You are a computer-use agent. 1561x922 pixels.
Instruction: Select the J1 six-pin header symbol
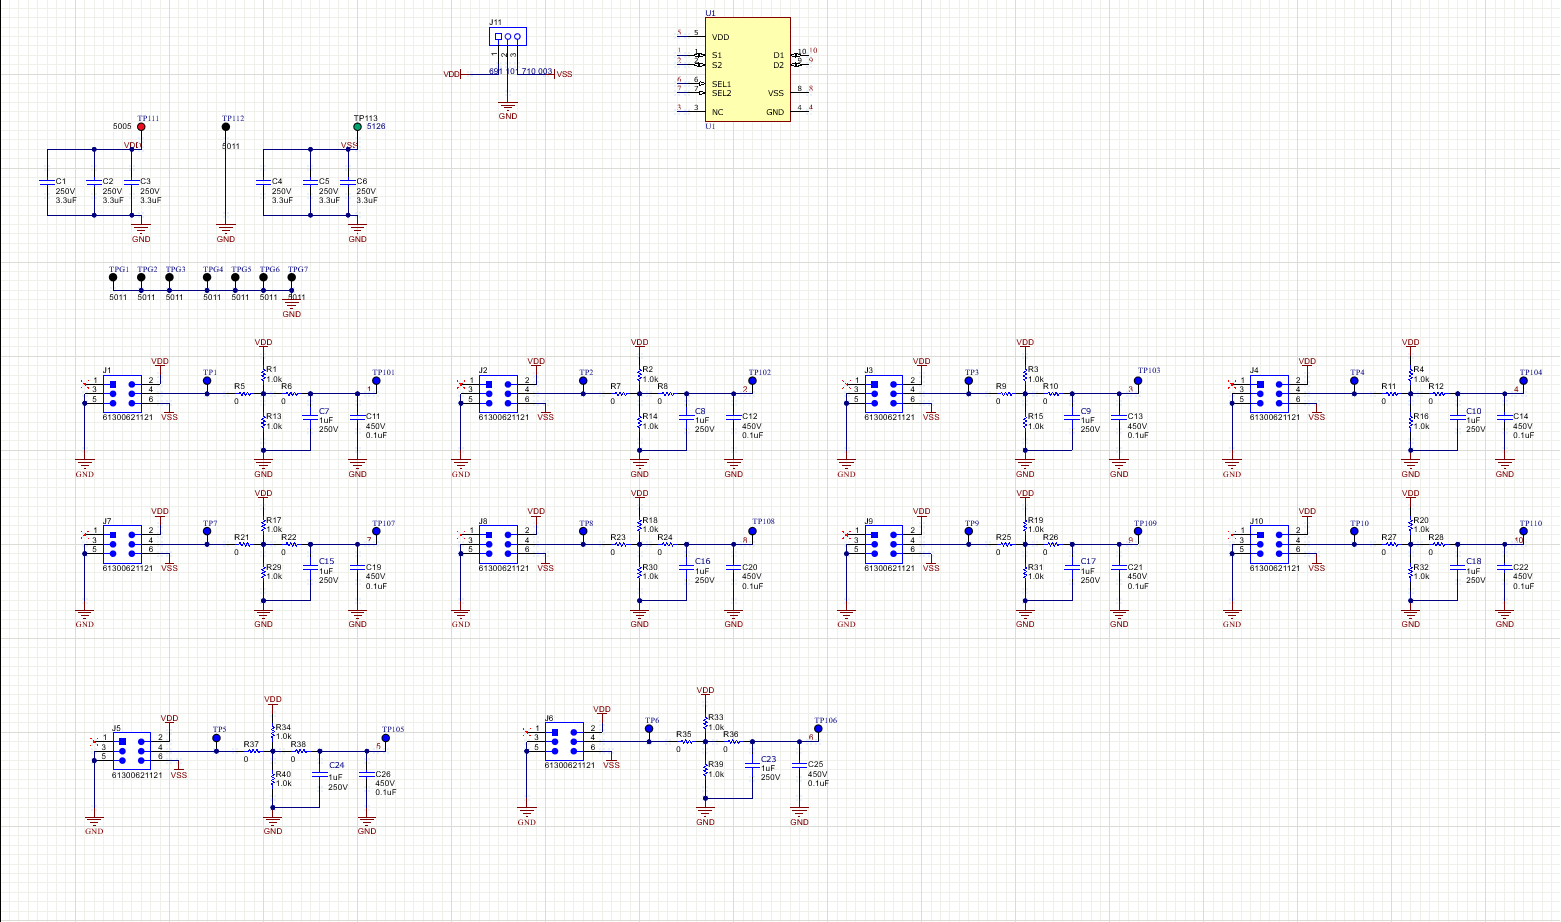(122, 391)
